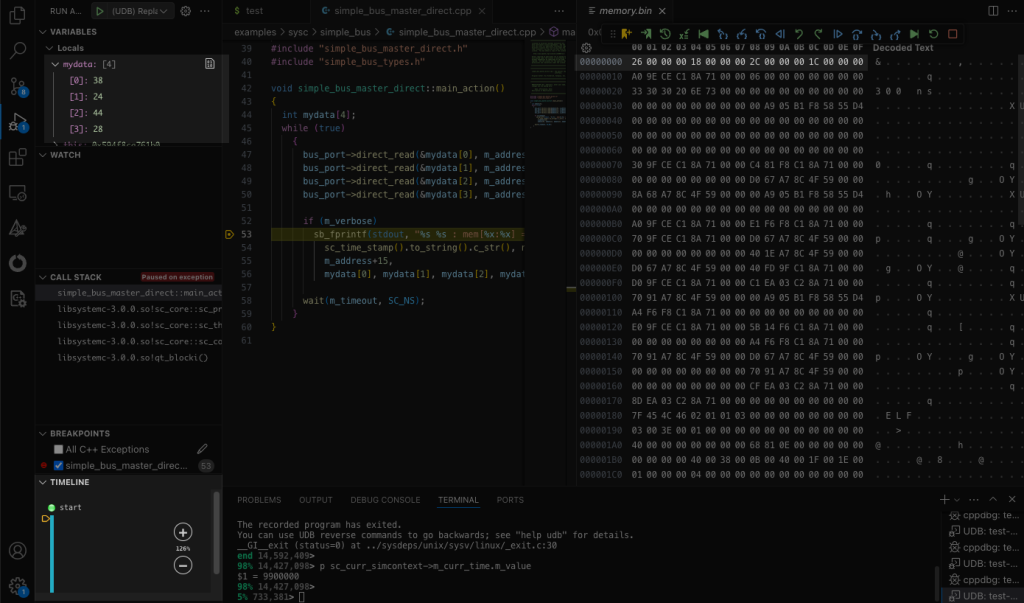Open the OUTPUT panel tab
This screenshot has height=603, width=1024.
315,500
